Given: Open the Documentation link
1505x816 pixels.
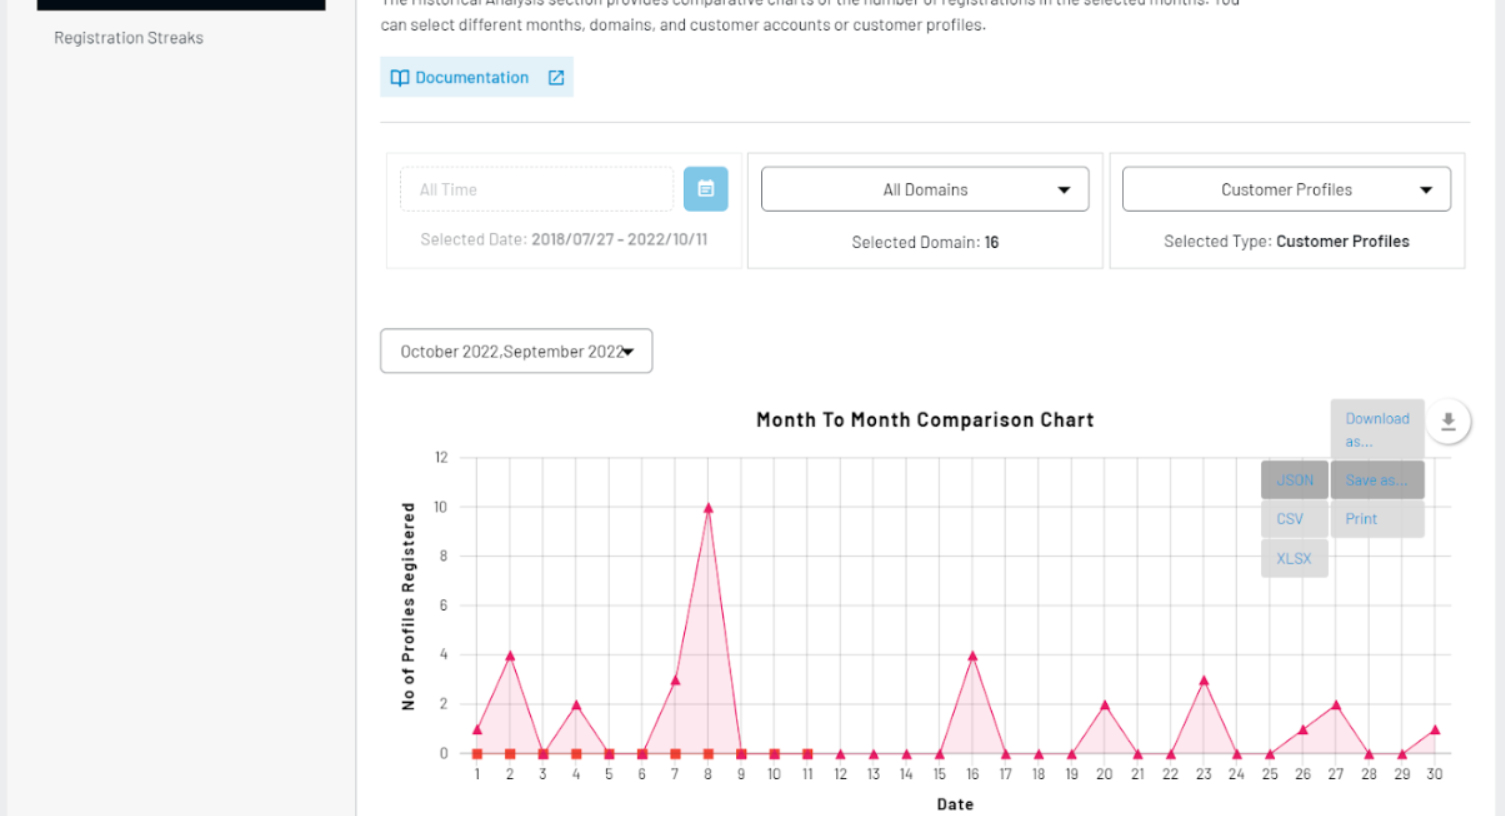Looking at the screenshot, I should point(471,78).
